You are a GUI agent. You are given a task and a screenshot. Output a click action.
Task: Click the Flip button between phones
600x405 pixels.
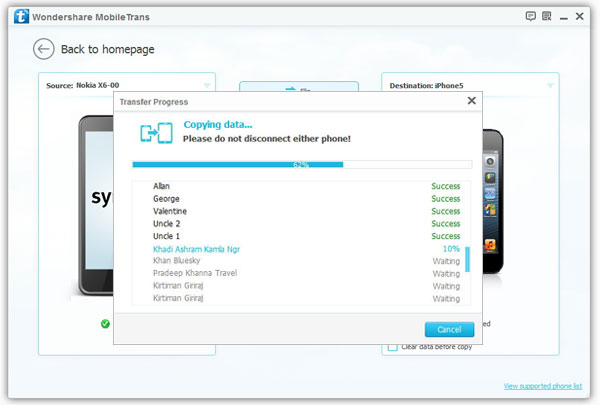click(299, 87)
